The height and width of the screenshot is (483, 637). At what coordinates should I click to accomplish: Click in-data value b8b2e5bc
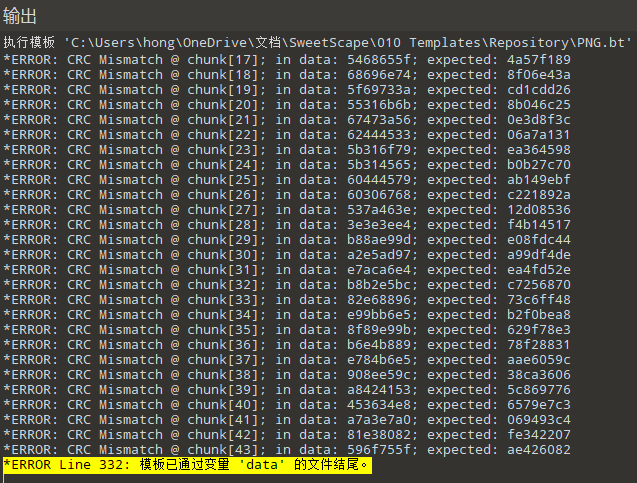point(379,285)
